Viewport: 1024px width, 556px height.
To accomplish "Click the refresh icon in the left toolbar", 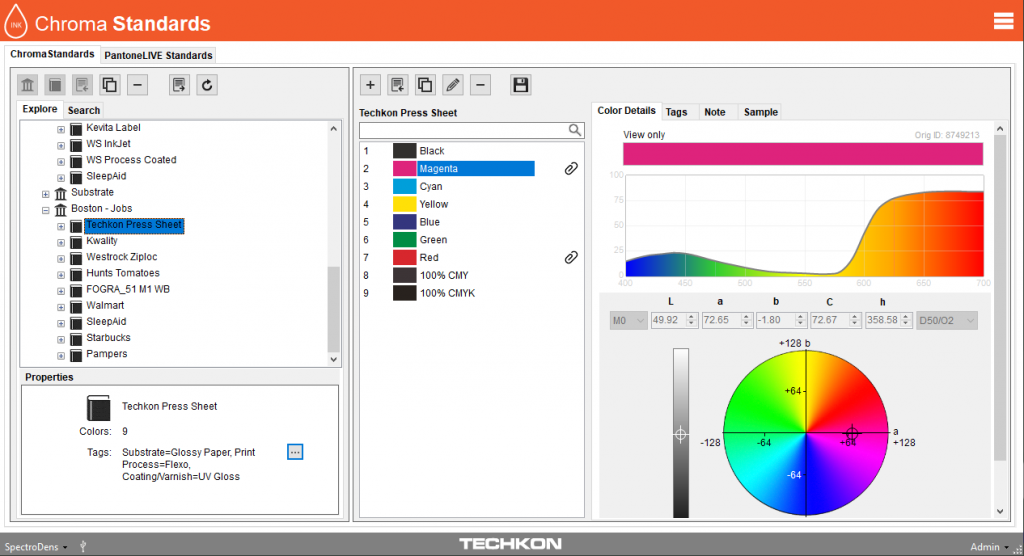I will point(207,85).
